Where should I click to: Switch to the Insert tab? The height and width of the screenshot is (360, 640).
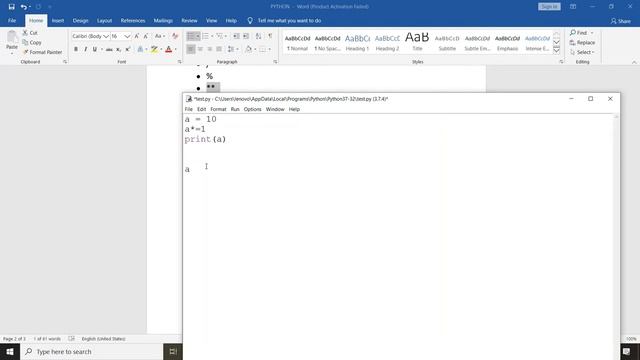coord(58,20)
